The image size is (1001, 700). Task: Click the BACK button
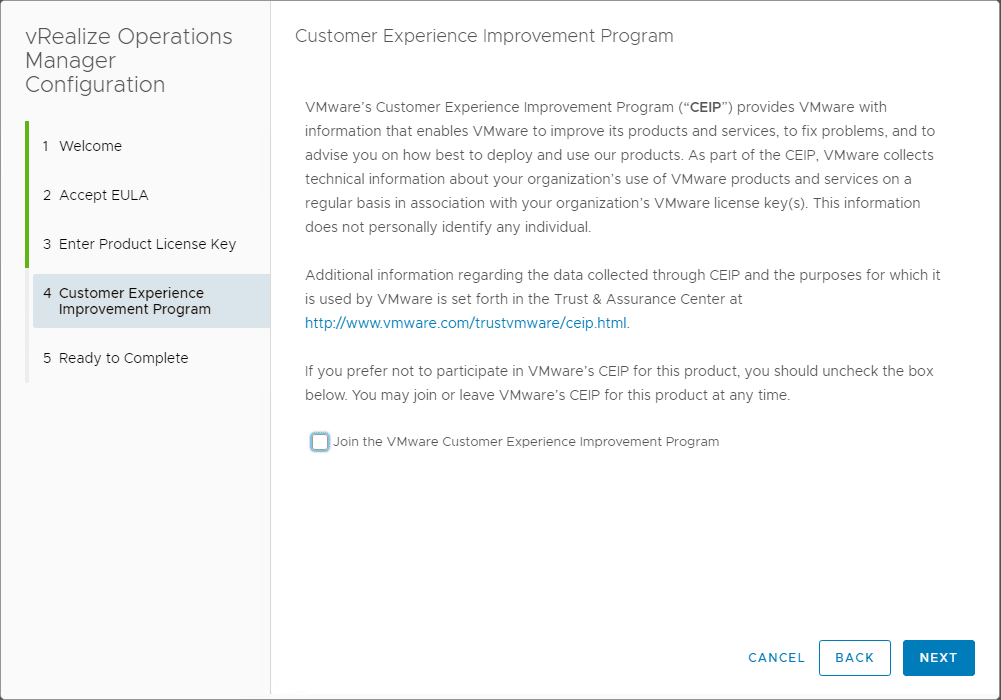click(x=854, y=658)
